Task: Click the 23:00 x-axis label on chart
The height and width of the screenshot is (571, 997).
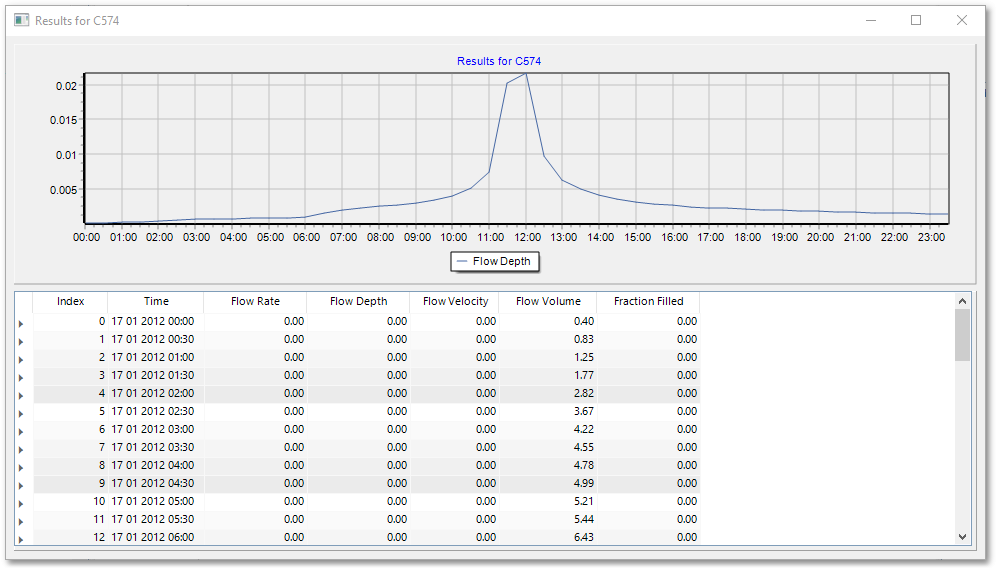Action: tap(931, 237)
